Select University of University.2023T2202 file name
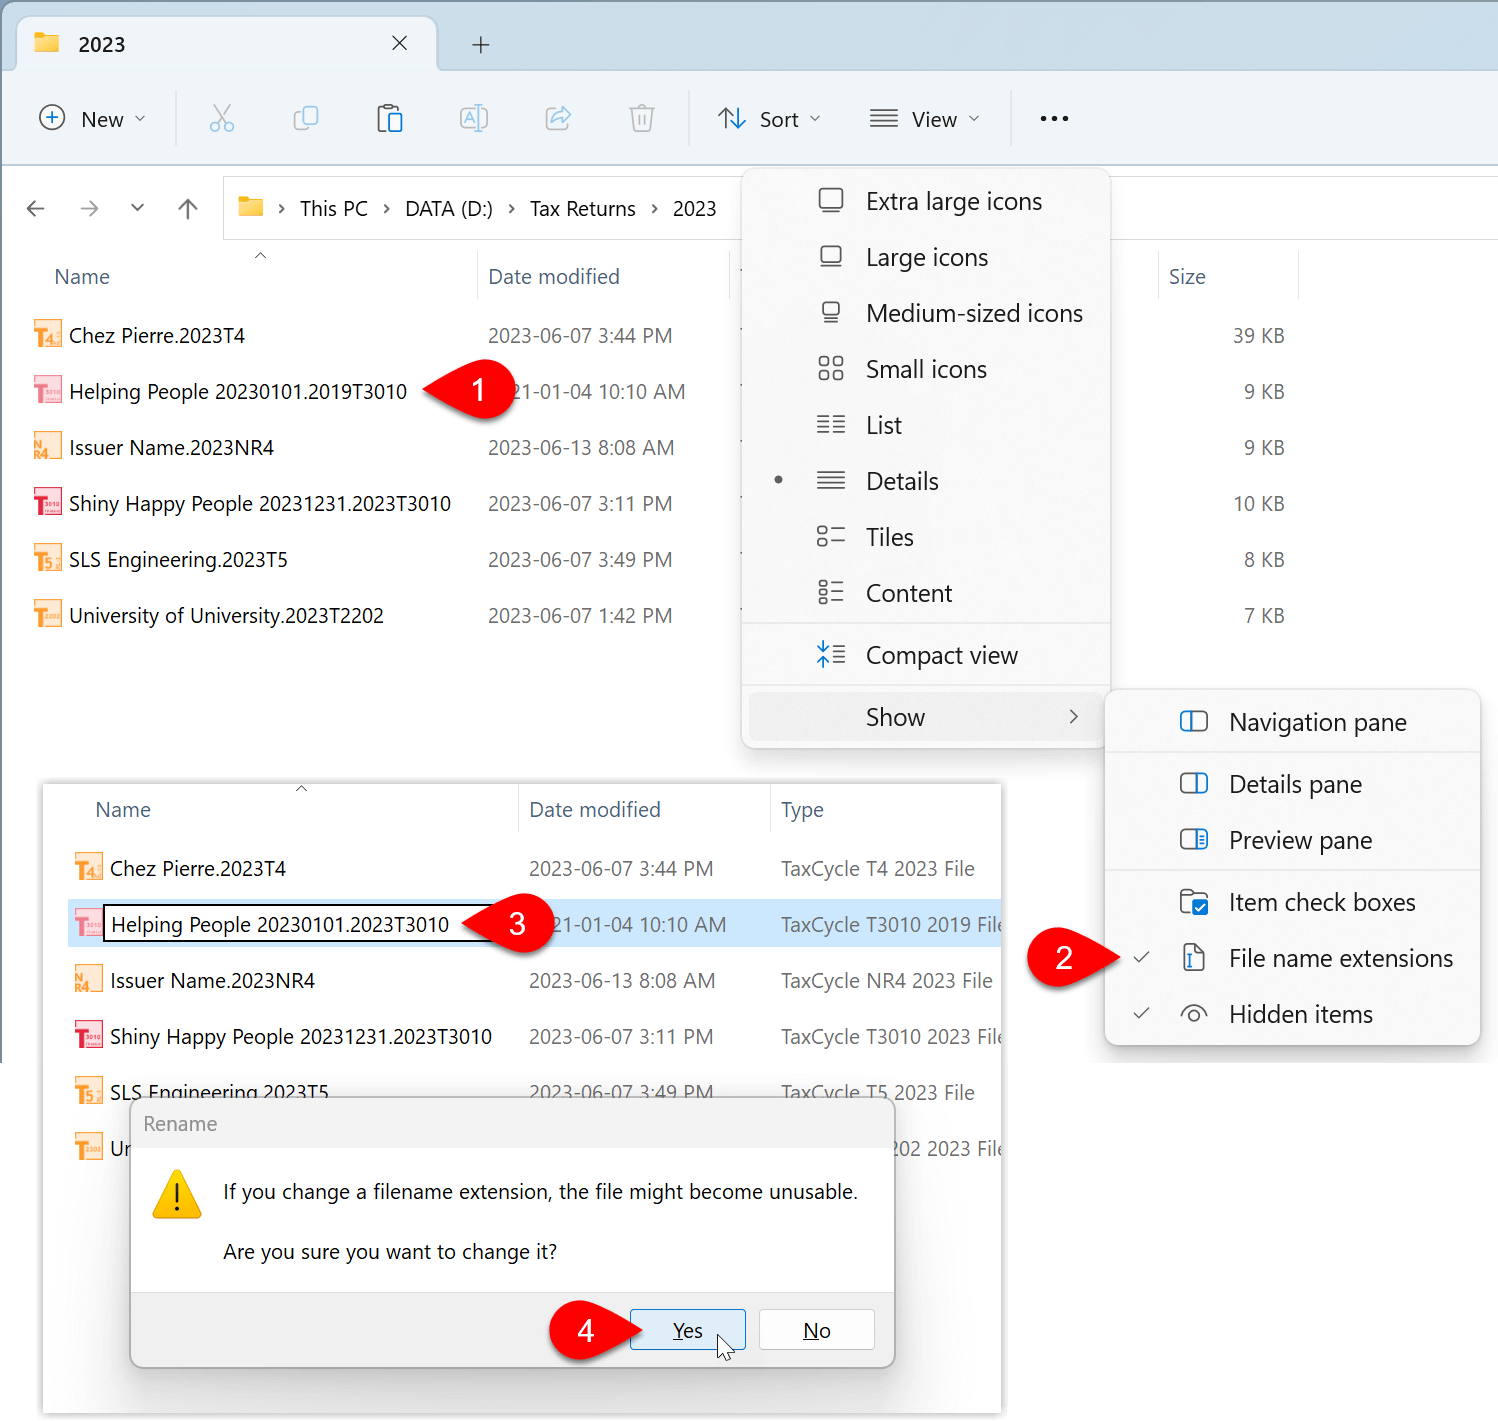 pyautogui.click(x=226, y=615)
